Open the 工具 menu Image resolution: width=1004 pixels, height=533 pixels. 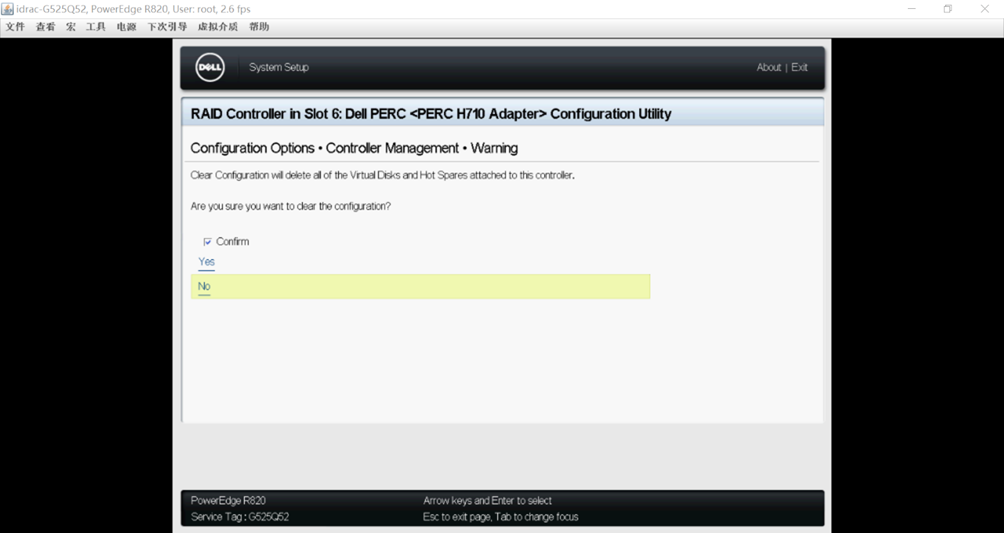96,27
